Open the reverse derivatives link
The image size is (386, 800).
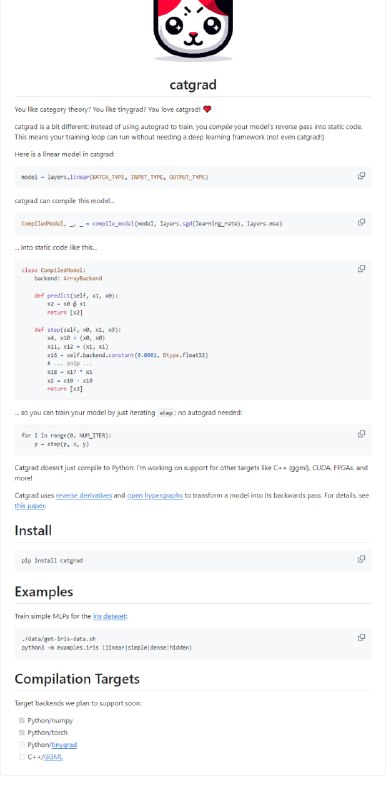84,495
